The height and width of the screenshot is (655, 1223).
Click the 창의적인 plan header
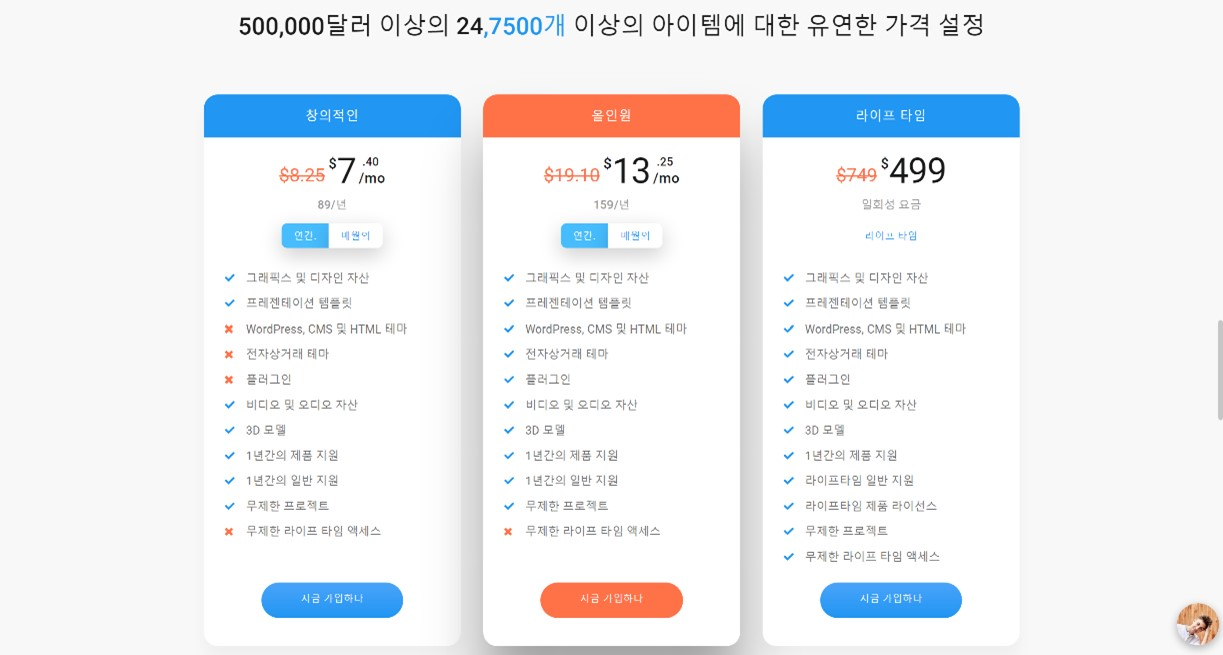click(332, 116)
